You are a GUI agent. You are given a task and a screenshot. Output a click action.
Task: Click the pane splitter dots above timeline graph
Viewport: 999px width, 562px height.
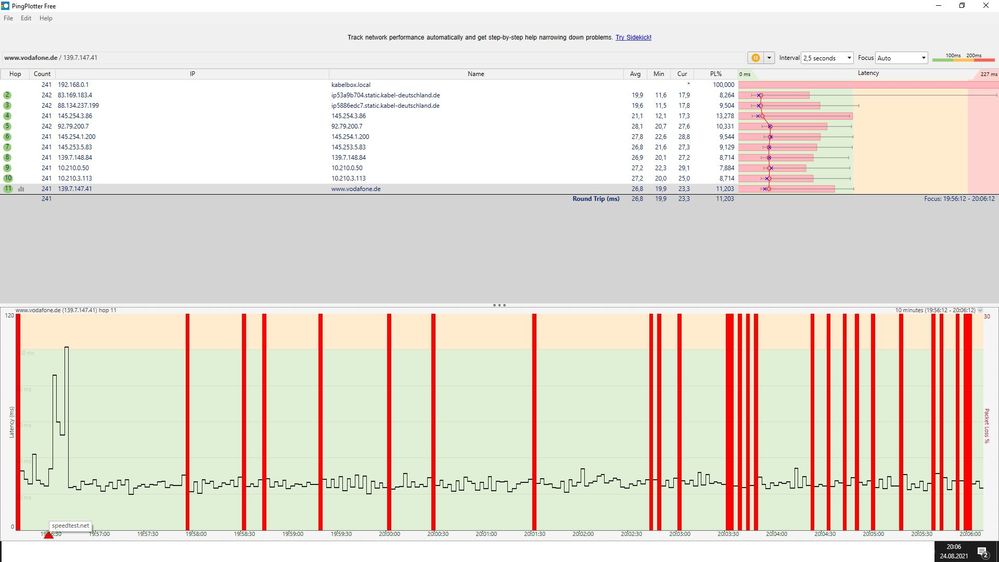[x=499, y=305]
